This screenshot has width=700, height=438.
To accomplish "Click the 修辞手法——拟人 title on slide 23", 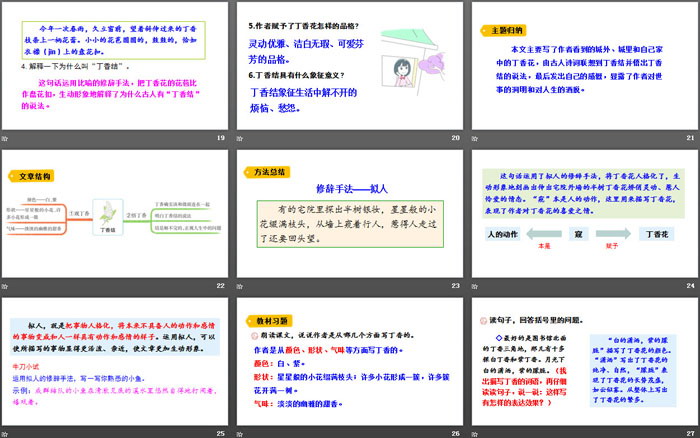I will click(x=349, y=188).
